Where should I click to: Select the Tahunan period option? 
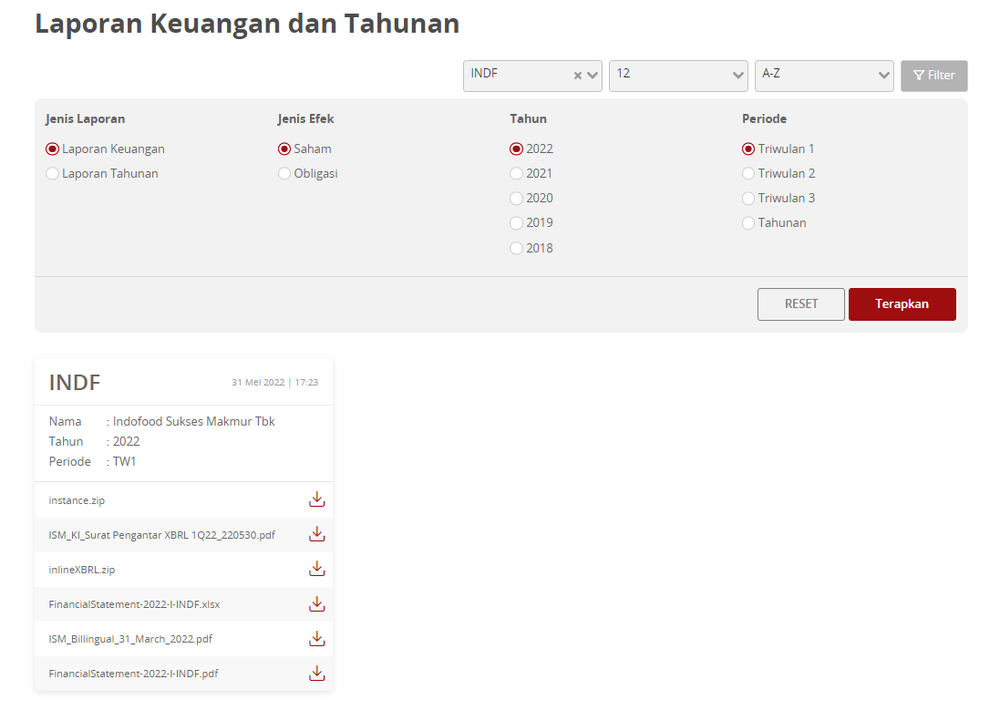[748, 222]
